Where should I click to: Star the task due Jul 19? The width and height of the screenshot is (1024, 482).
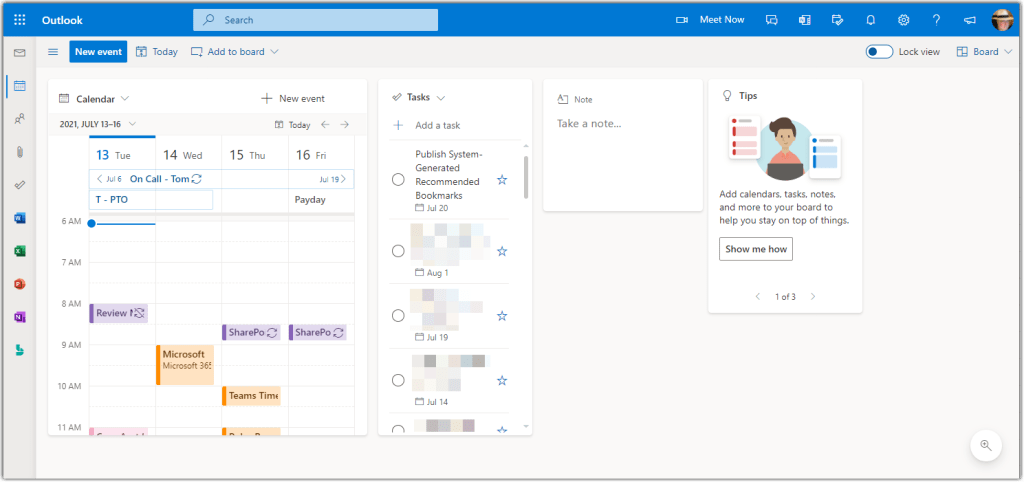tap(502, 315)
